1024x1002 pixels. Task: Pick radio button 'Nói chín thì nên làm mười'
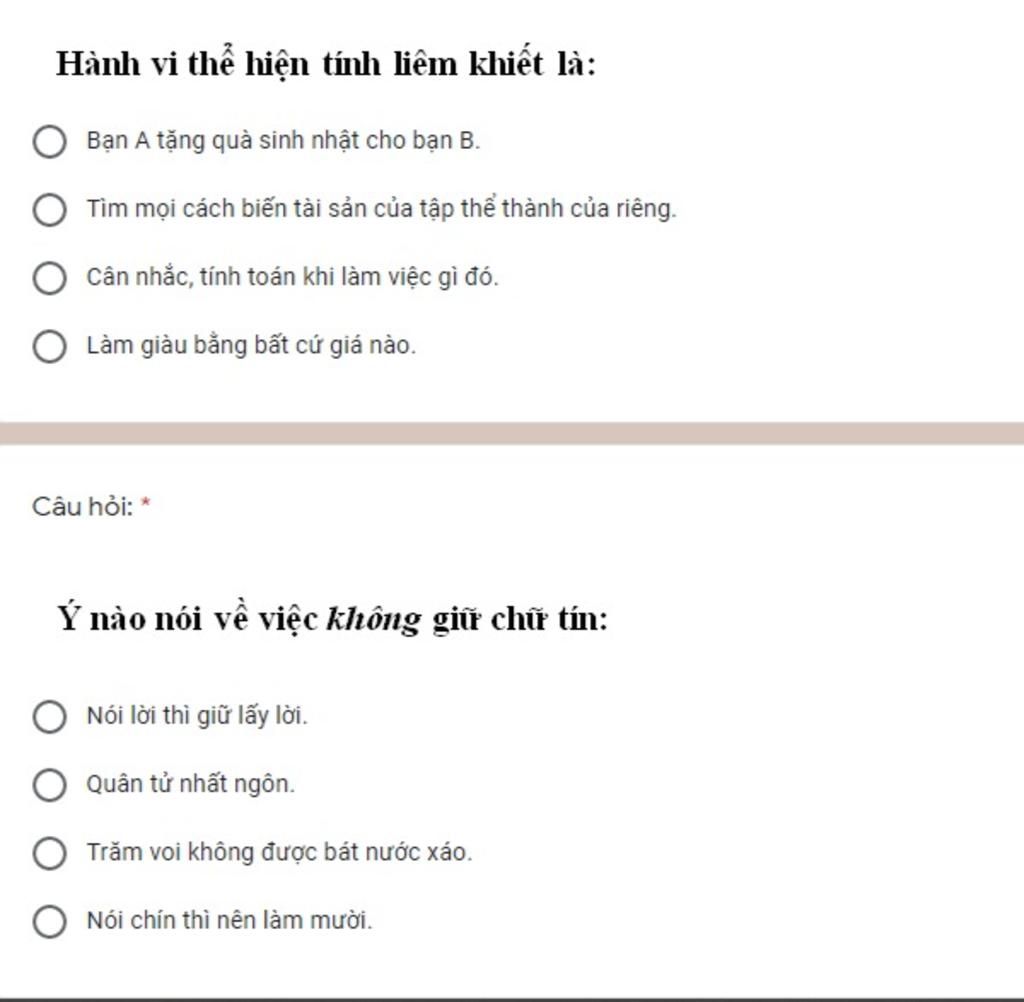tap(49, 921)
